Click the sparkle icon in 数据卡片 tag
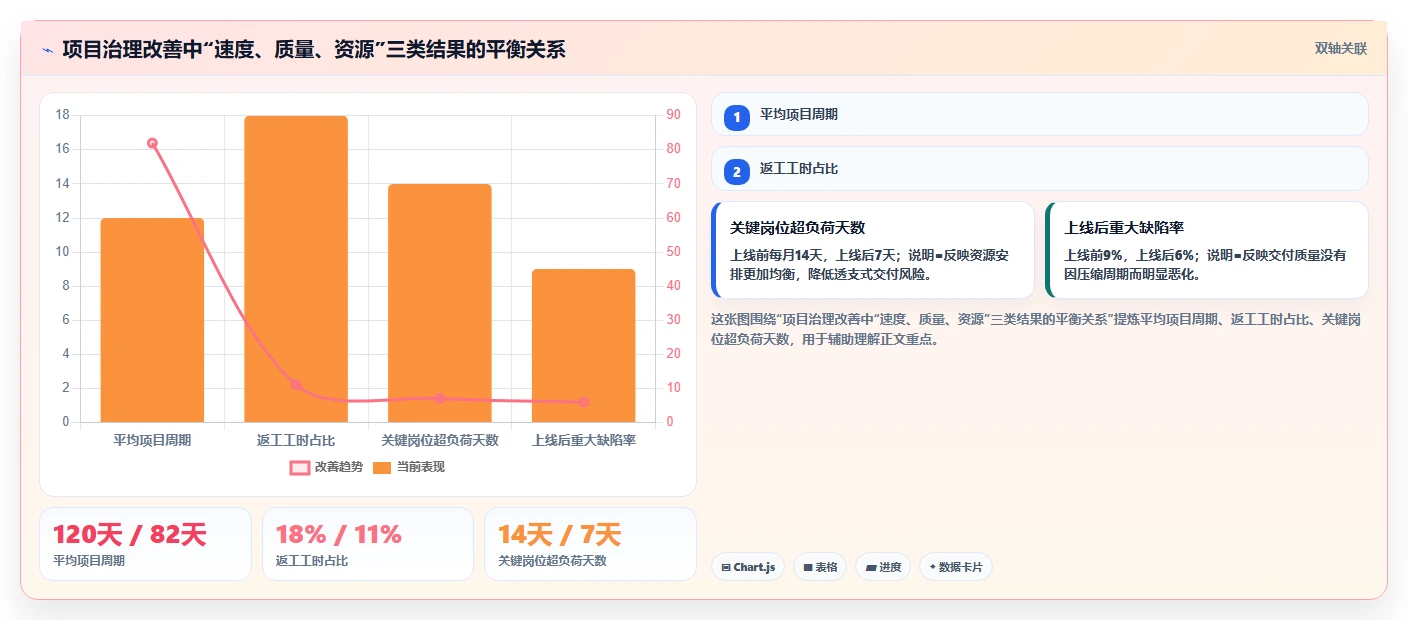1408x620 pixels. coord(932,567)
